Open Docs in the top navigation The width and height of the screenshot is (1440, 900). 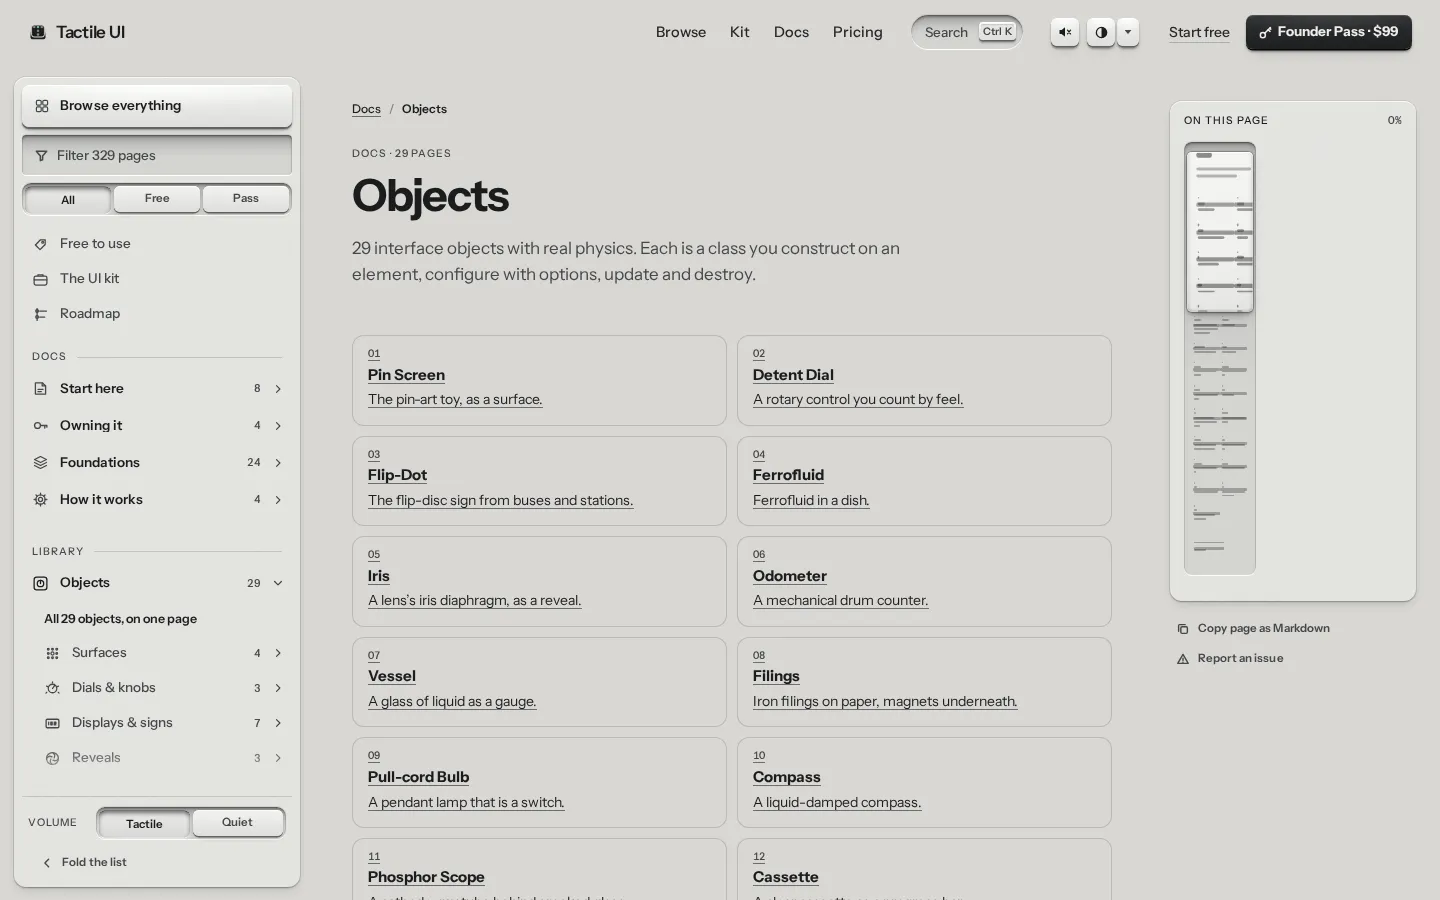tap(791, 32)
